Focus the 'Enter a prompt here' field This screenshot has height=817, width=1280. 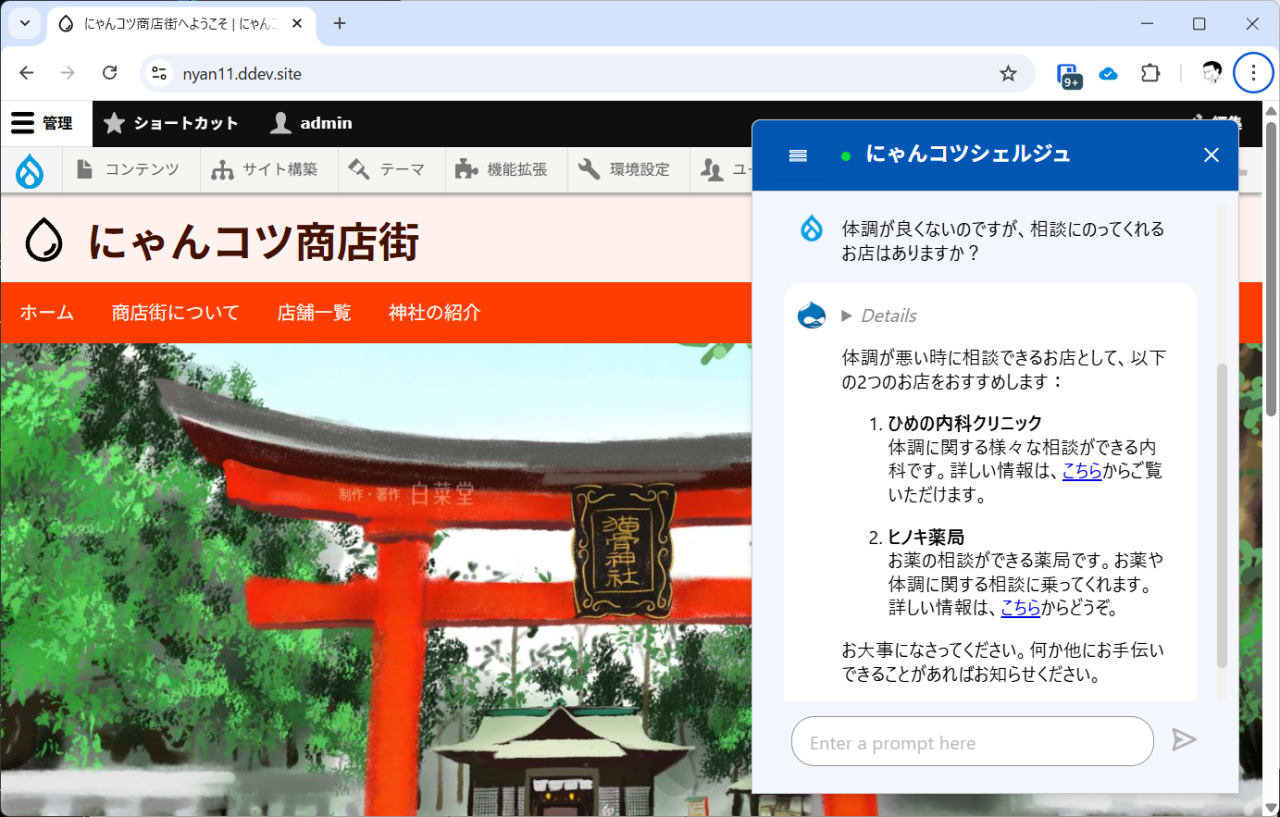click(x=972, y=742)
